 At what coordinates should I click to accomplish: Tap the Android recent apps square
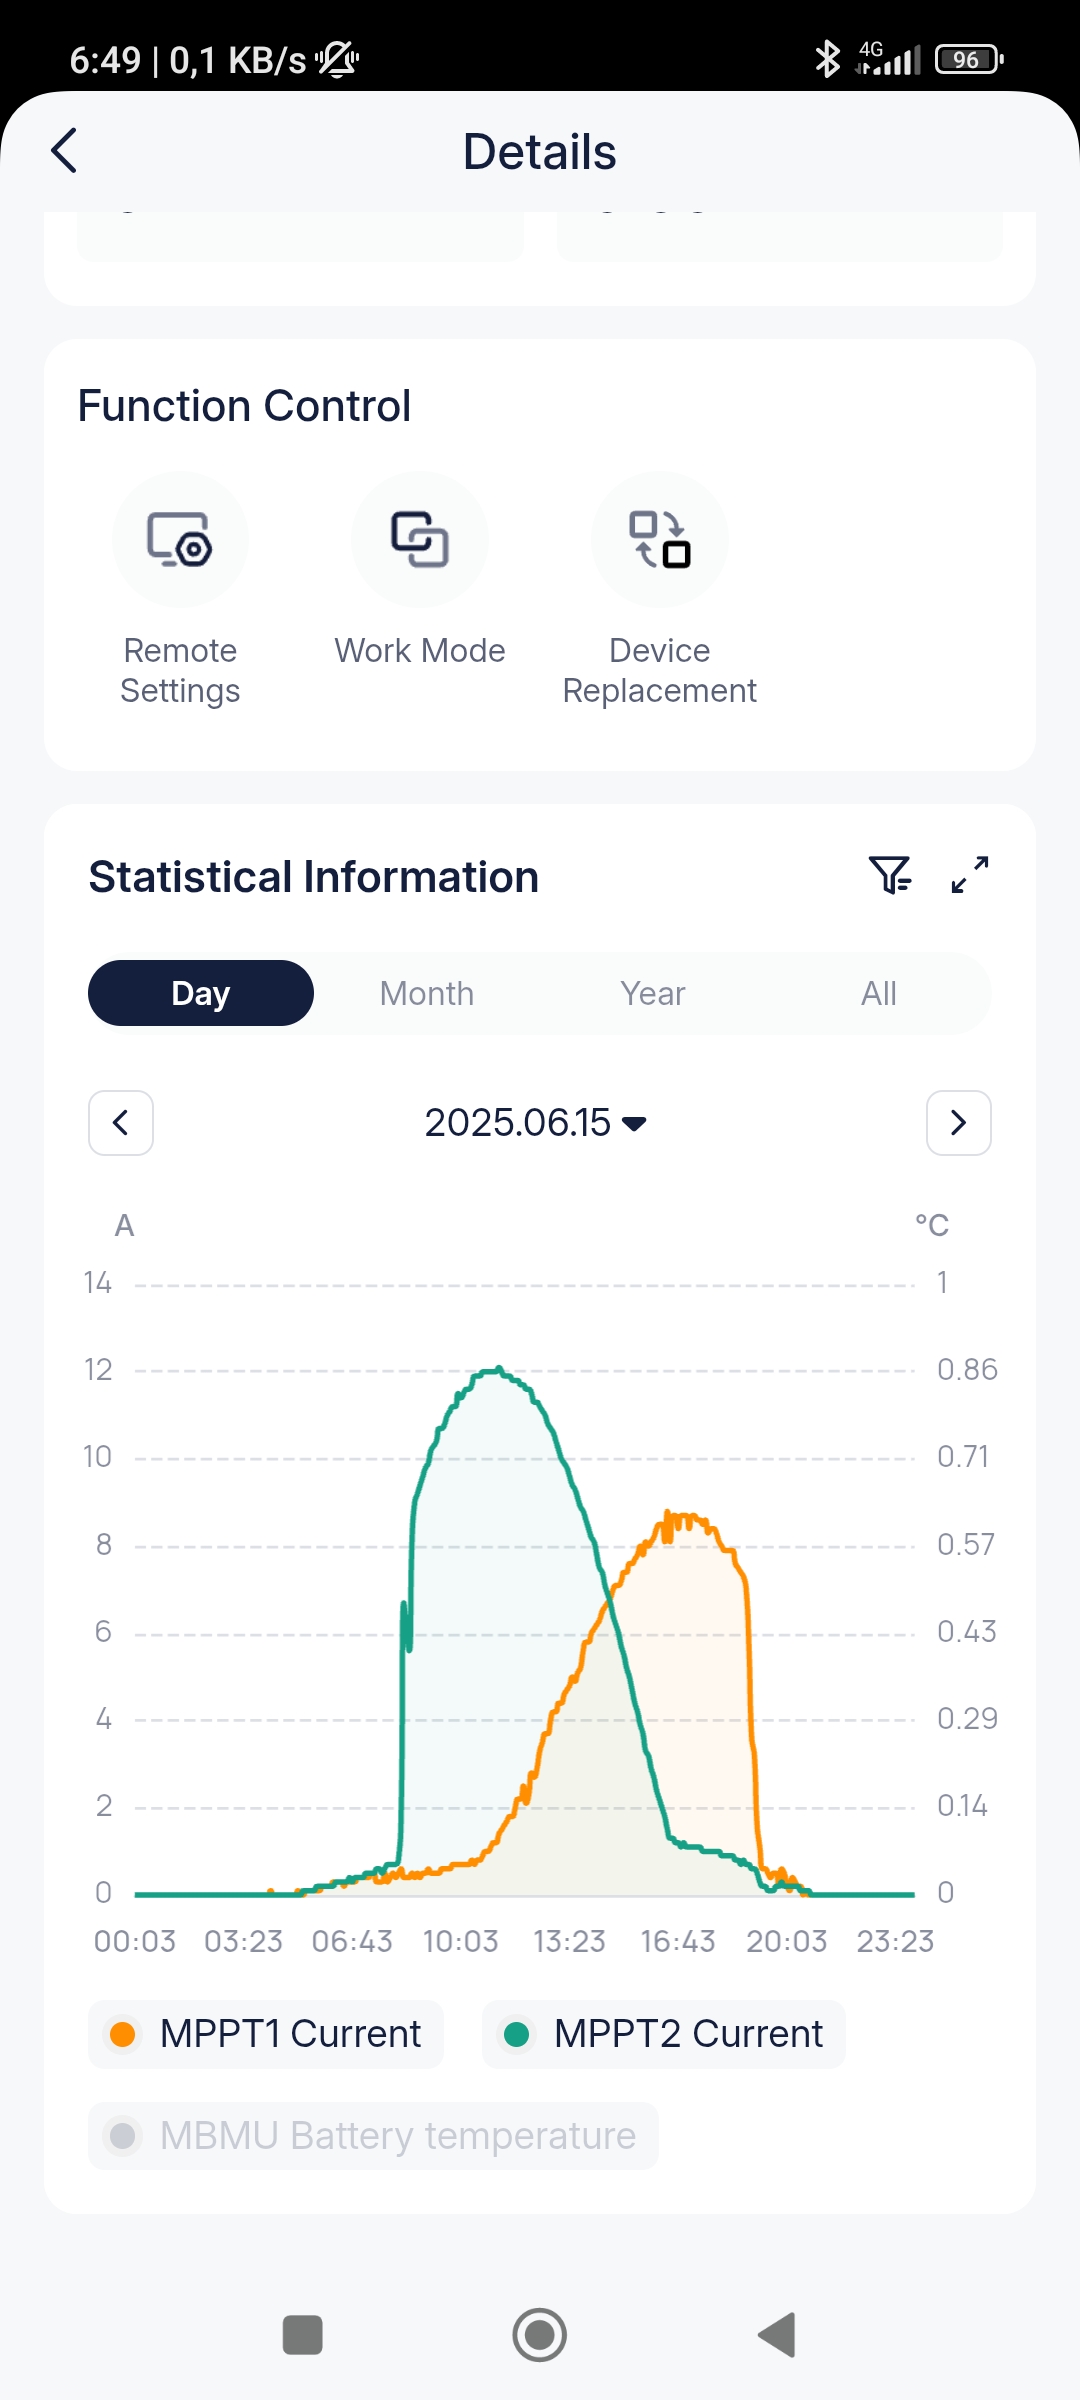click(x=303, y=2335)
